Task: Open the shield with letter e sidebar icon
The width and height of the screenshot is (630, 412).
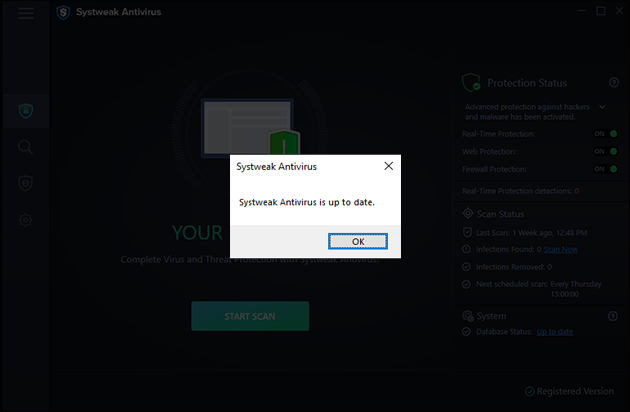Action: pyautogui.click(x=26, y=184)
